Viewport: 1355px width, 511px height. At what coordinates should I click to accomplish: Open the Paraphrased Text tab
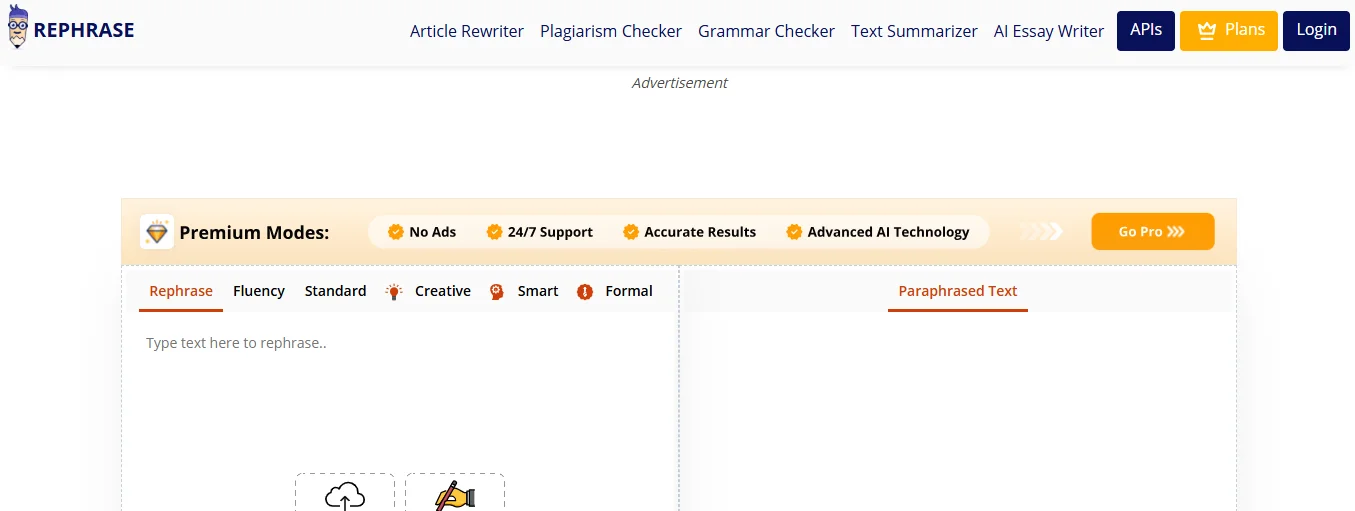coord(957,291)
